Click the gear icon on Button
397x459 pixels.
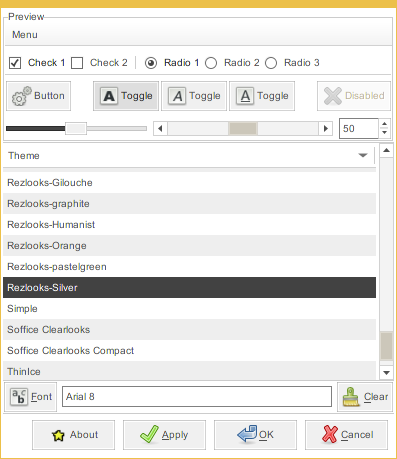pos(21,96)
